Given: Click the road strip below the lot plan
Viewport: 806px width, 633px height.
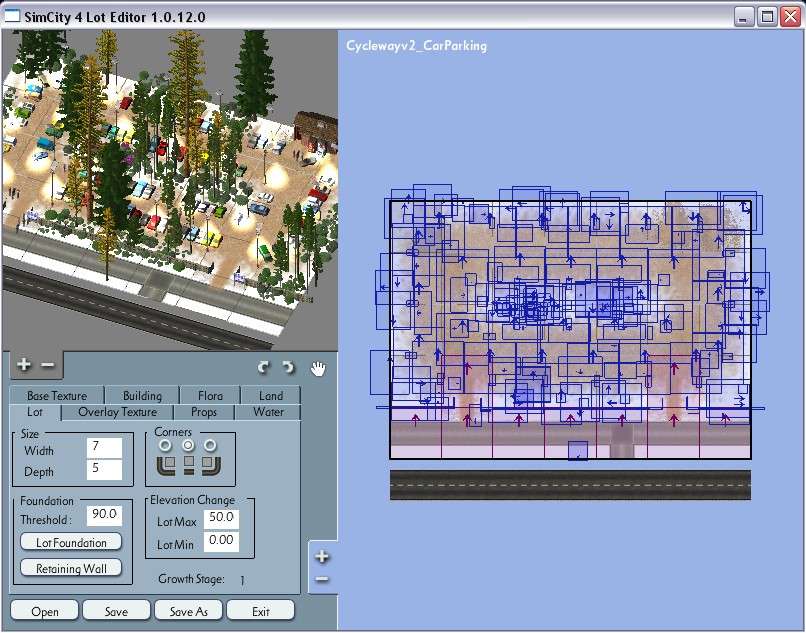Looking at the screenshot, I should [570, 484].
